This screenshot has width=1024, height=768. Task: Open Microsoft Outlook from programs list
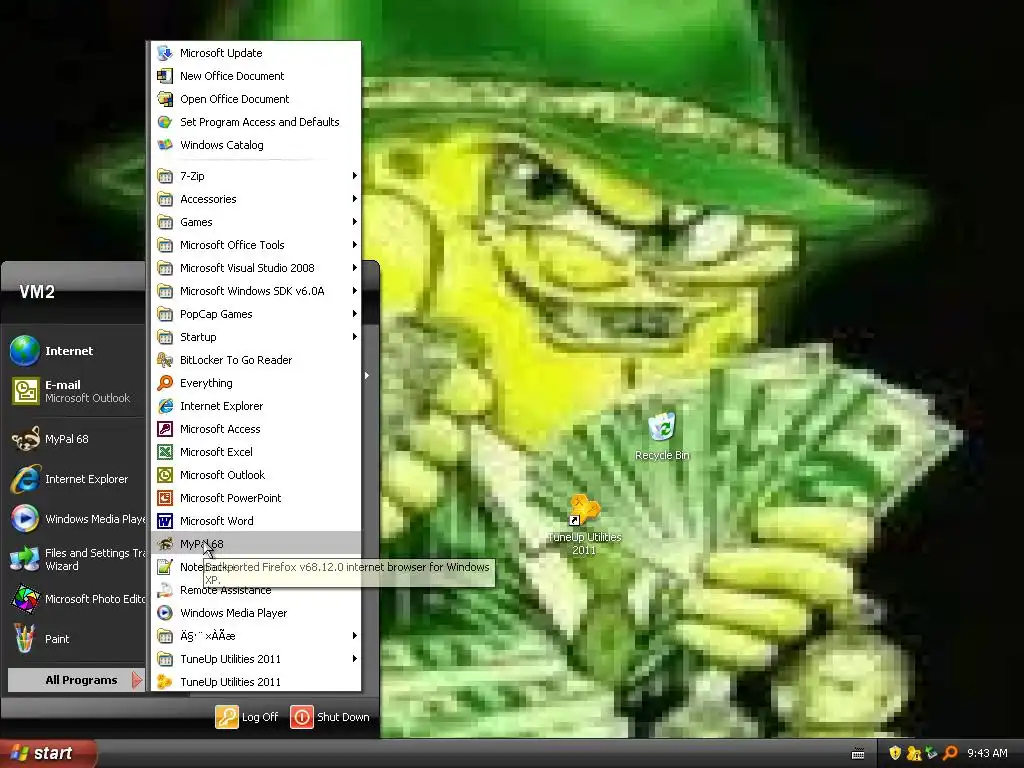pos(256,475)
